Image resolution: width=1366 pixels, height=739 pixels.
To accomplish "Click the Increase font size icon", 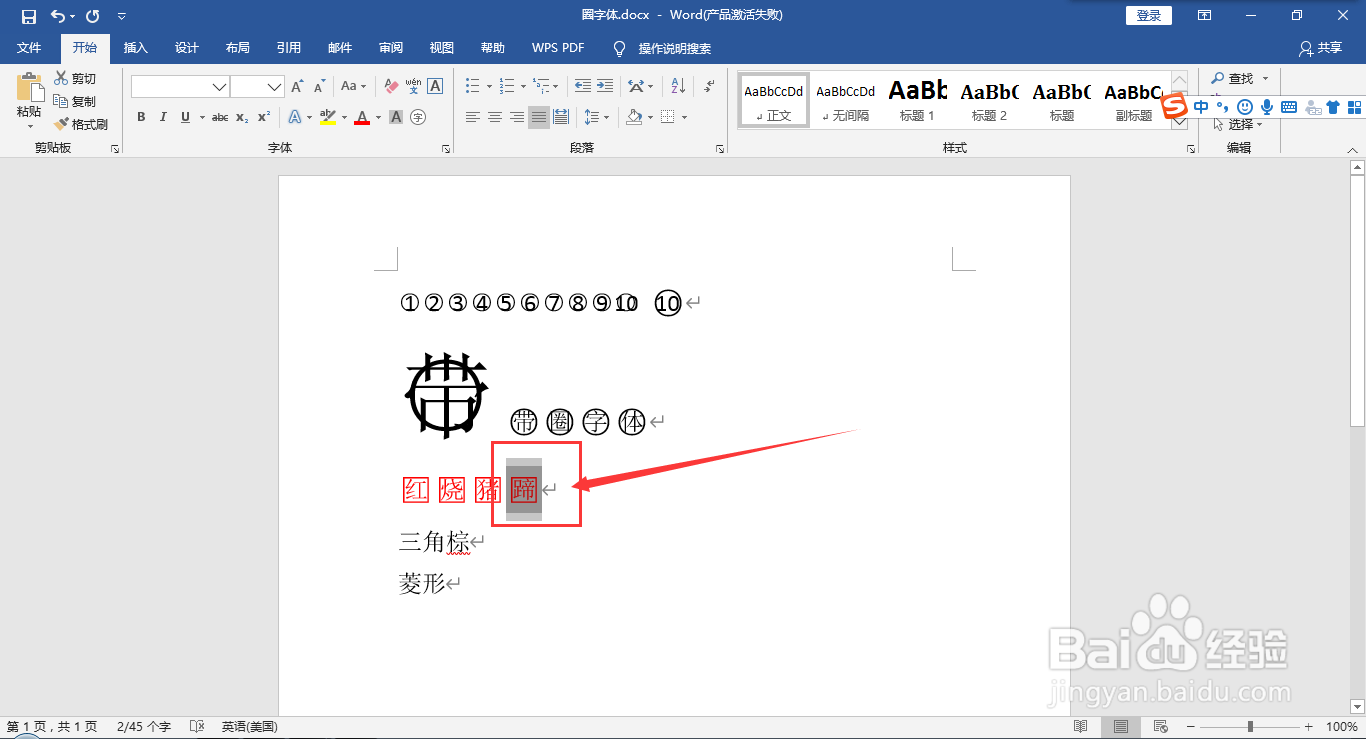I will tap(299, 87).
